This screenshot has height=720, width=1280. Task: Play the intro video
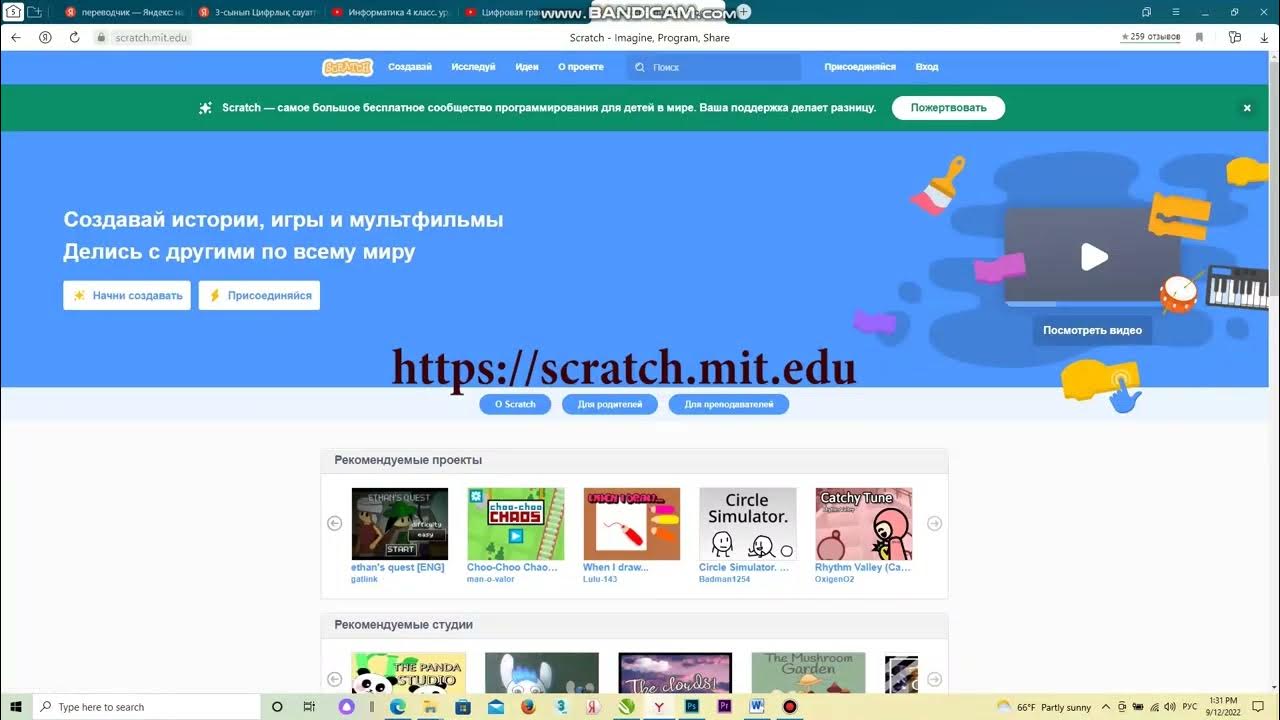click(1094, 257)
